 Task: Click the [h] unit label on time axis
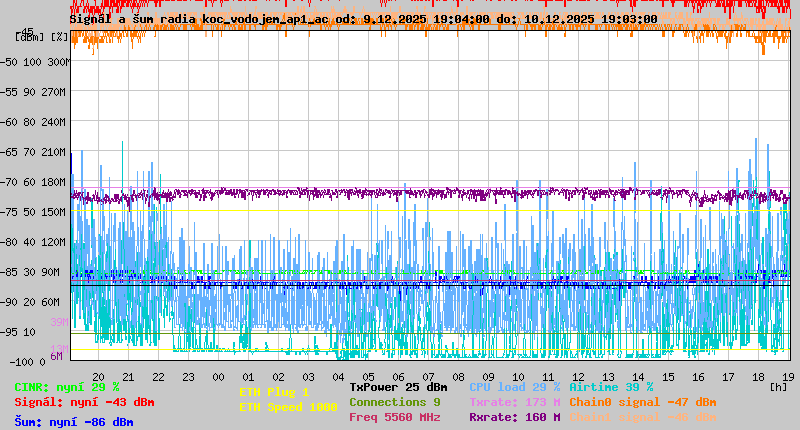(x=778, y=386)
